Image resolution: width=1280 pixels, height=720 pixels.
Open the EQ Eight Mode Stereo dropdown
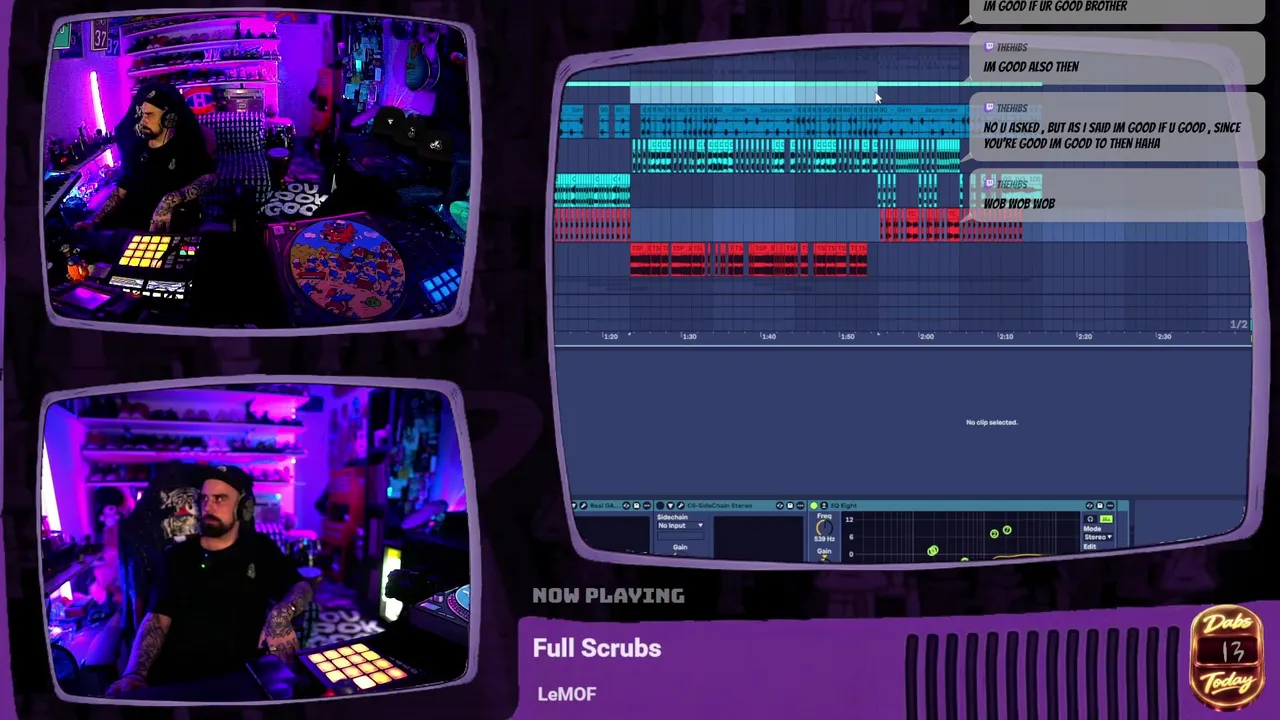(1098, 537)
